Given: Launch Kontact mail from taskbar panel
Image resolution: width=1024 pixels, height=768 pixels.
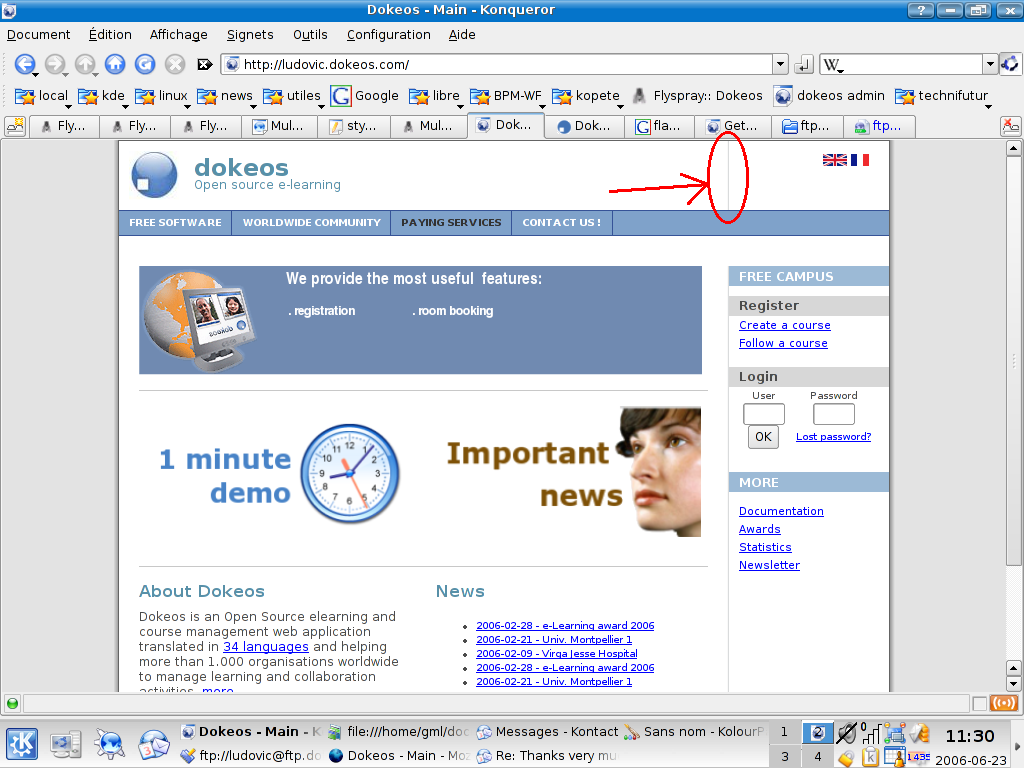Looking at the screenshot, I should pos(153,744).
